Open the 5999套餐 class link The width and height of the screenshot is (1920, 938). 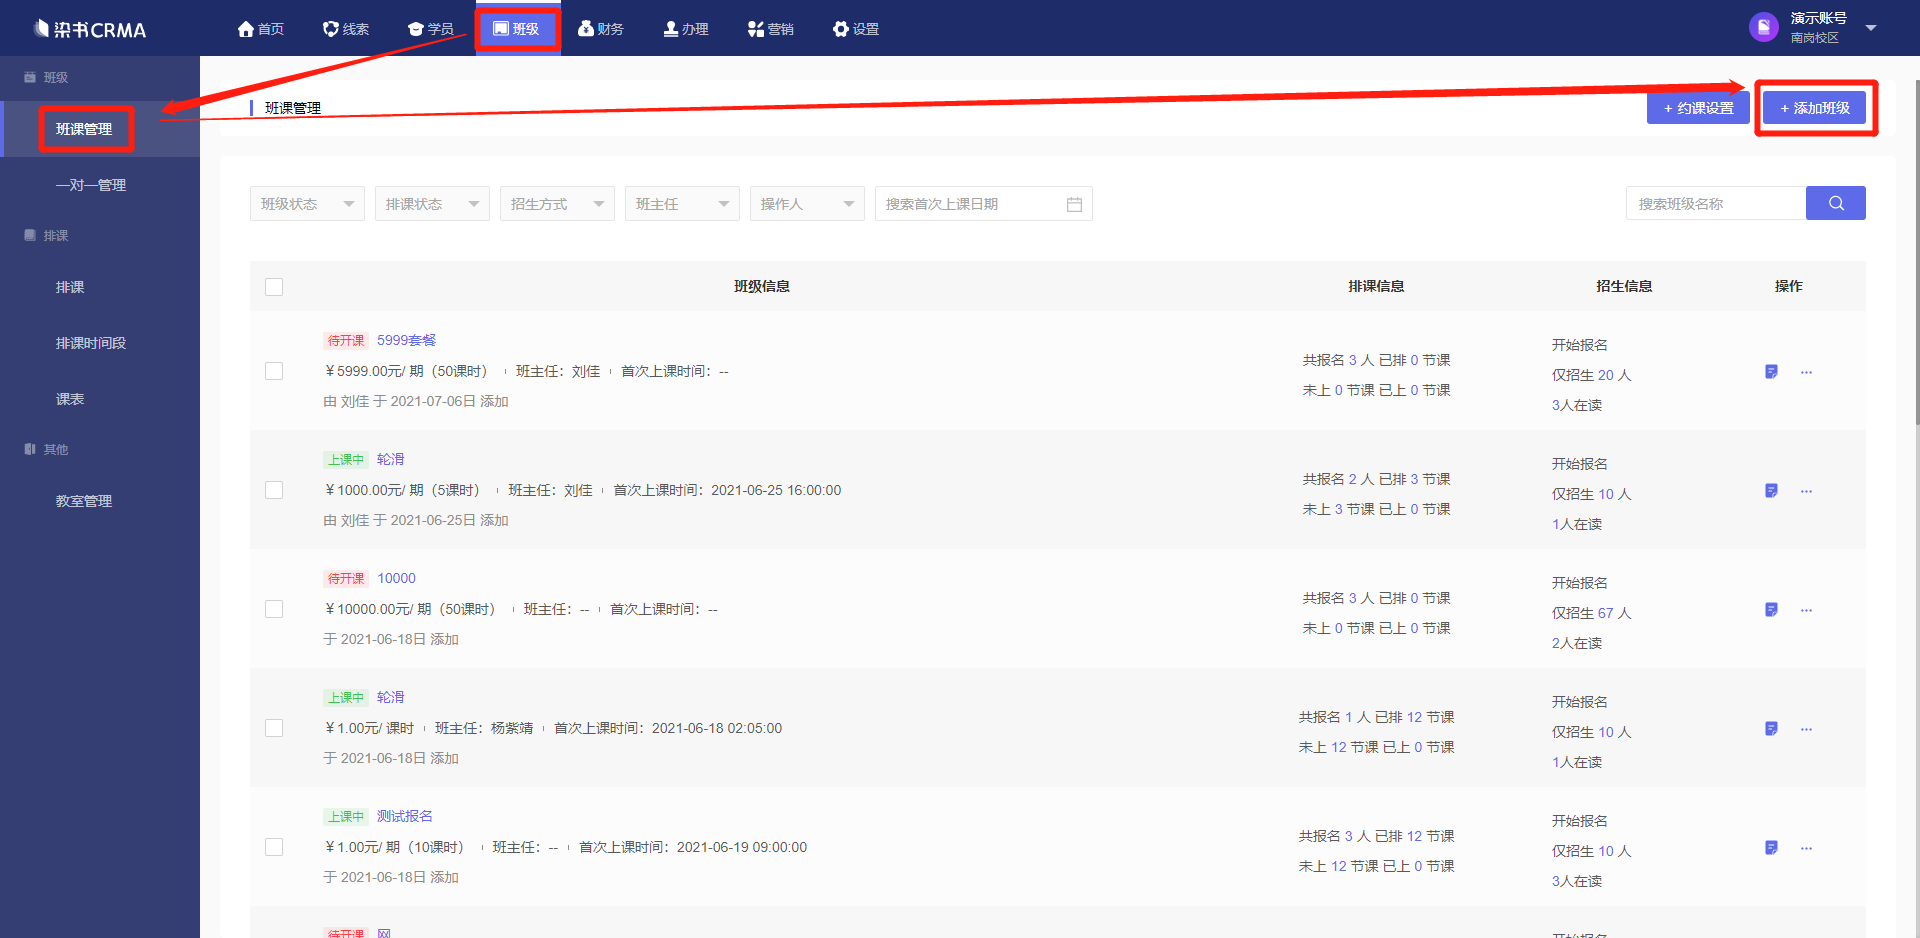click(406, 340)
